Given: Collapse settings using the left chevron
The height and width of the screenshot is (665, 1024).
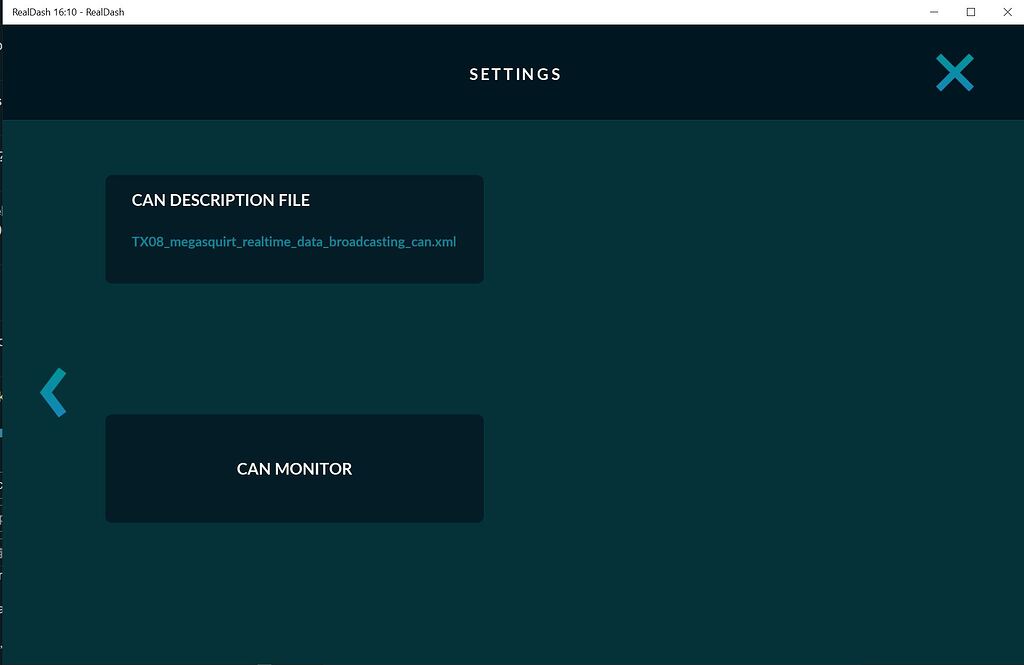Looking at the screenshot, I should click(x=54, y=392).
